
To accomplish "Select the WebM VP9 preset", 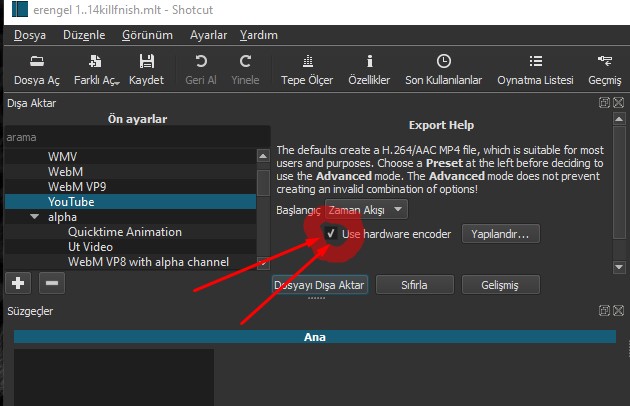I will pos(130,187).
